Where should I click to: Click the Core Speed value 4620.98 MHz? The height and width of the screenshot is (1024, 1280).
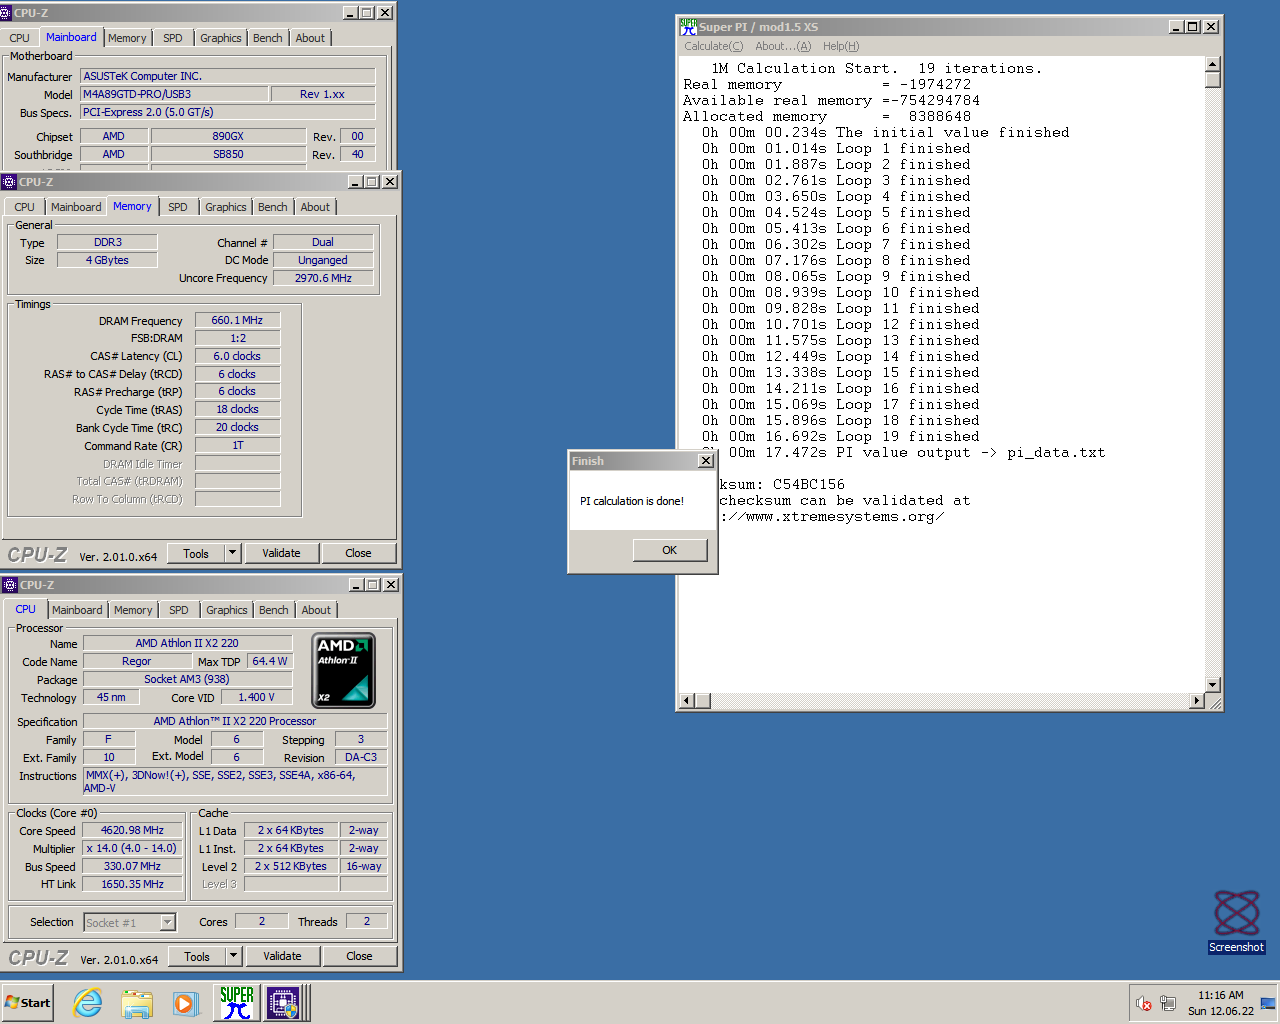click(x=132, y=830)
